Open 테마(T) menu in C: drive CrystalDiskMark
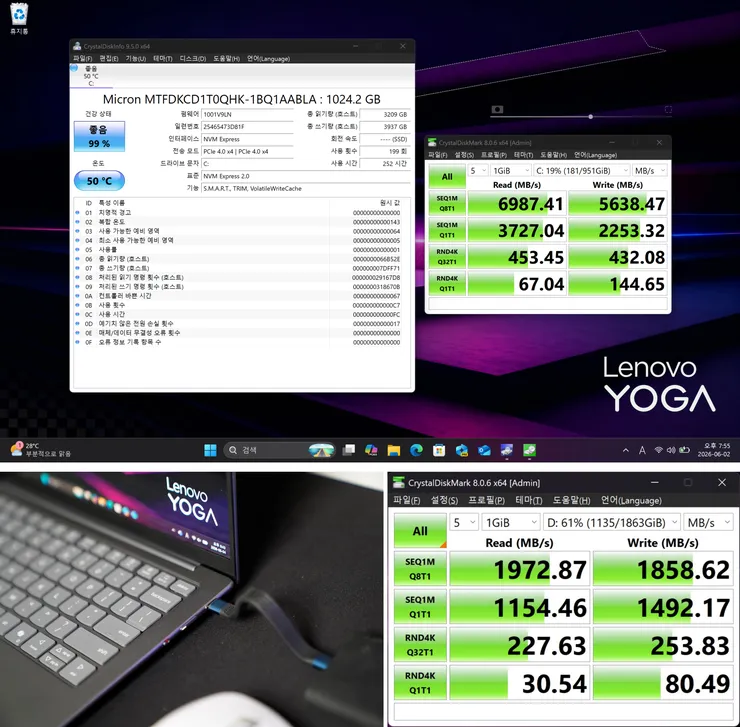The height and width of the screenshot is (727, 740). coord(523,155)
